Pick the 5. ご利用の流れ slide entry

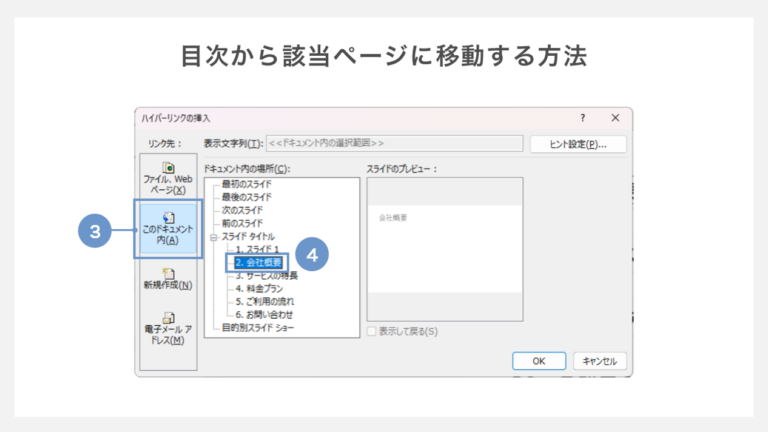(265, 301)
